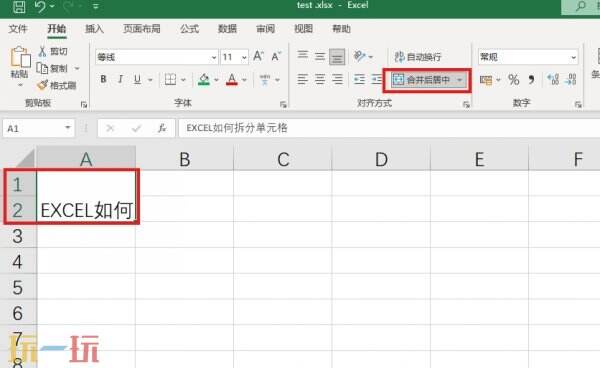Click increase decimal icon
Viewport: 600px width, 368px height.
coord(553,80)
